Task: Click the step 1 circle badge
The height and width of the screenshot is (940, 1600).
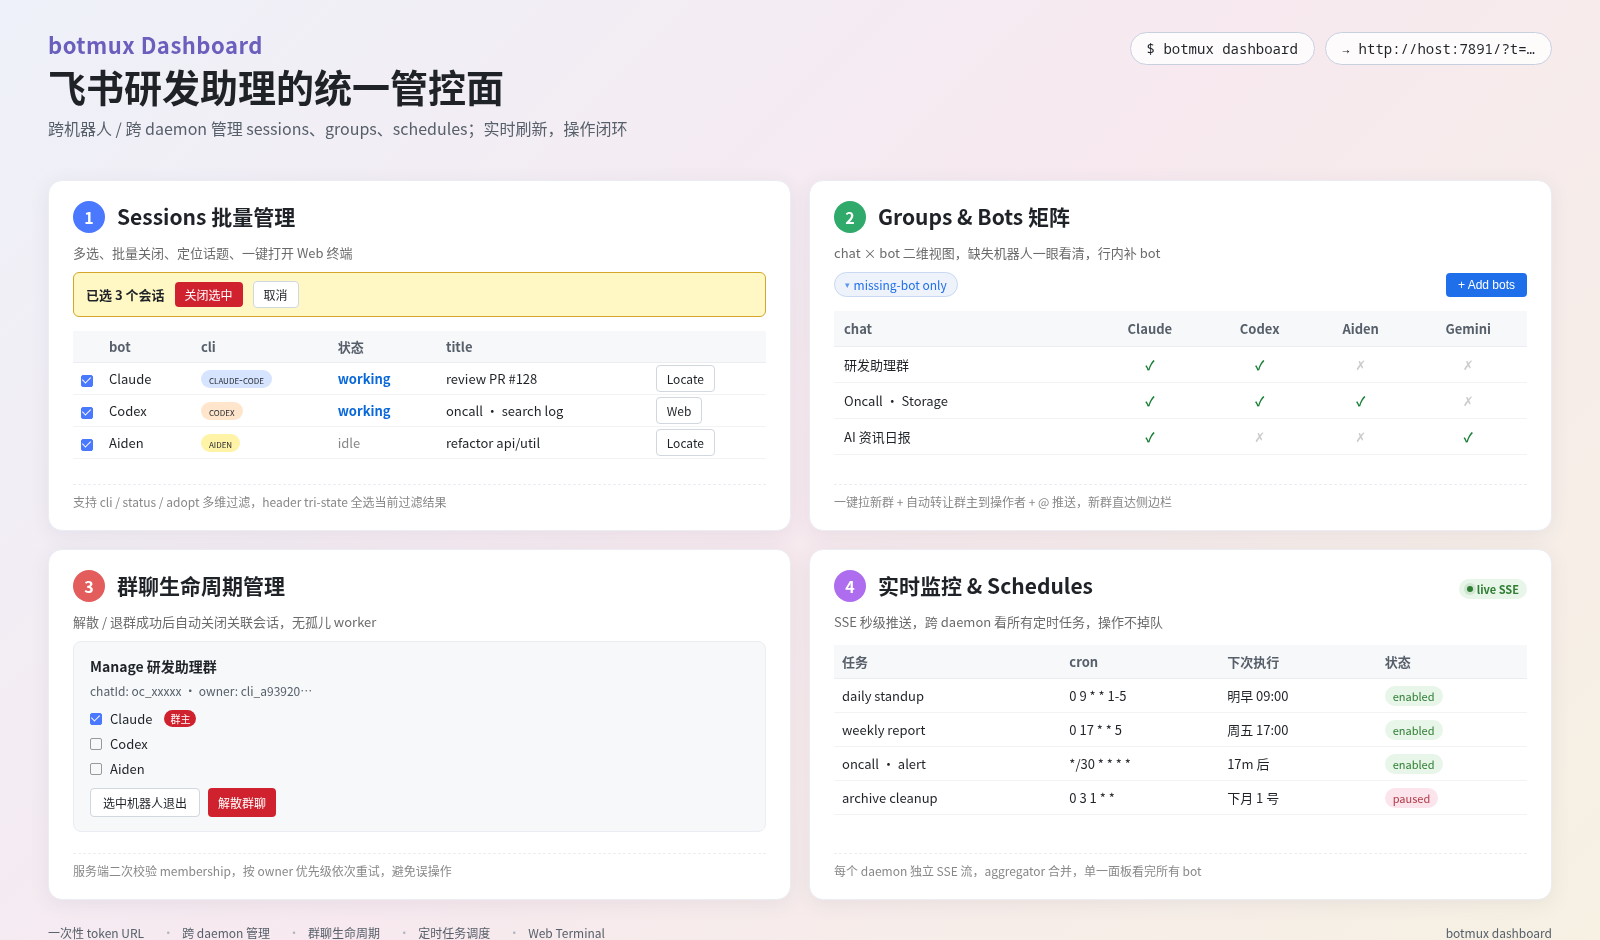Action: 89,217
